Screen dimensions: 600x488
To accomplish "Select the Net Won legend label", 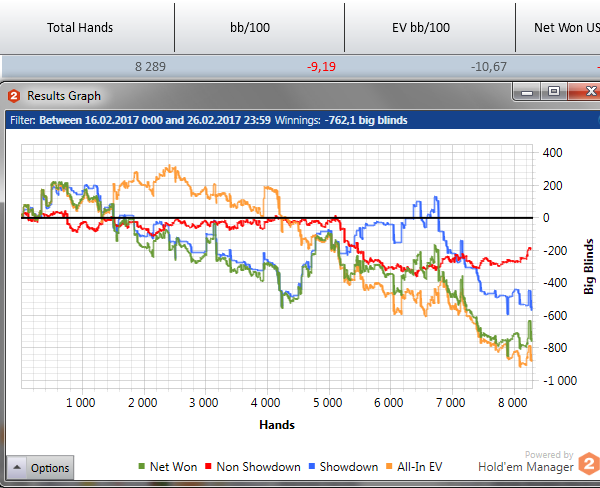I will point(173,467).
